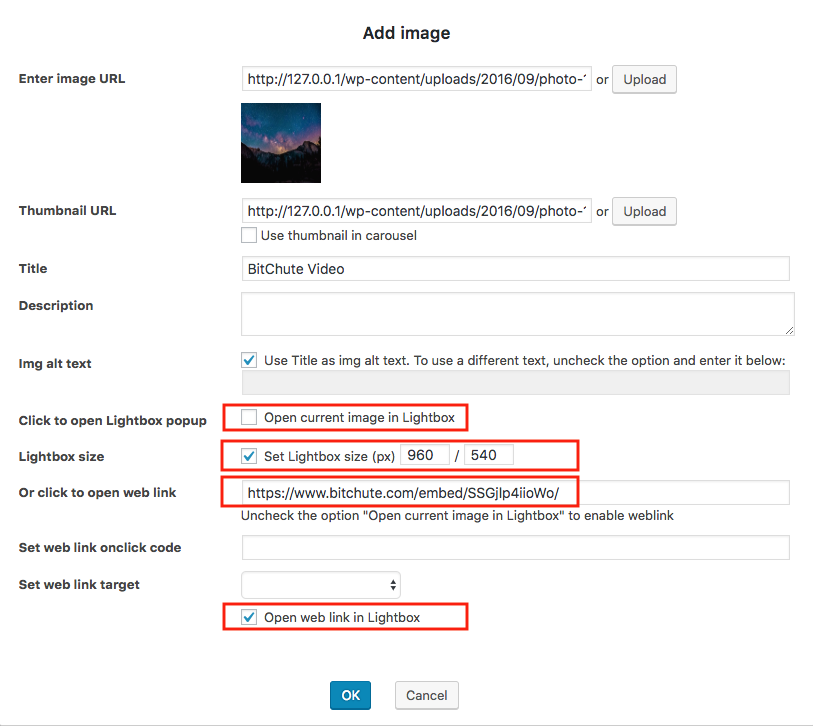Click Lightbox width field showing 960
813x726 pixels.
(x=425, y=456)
